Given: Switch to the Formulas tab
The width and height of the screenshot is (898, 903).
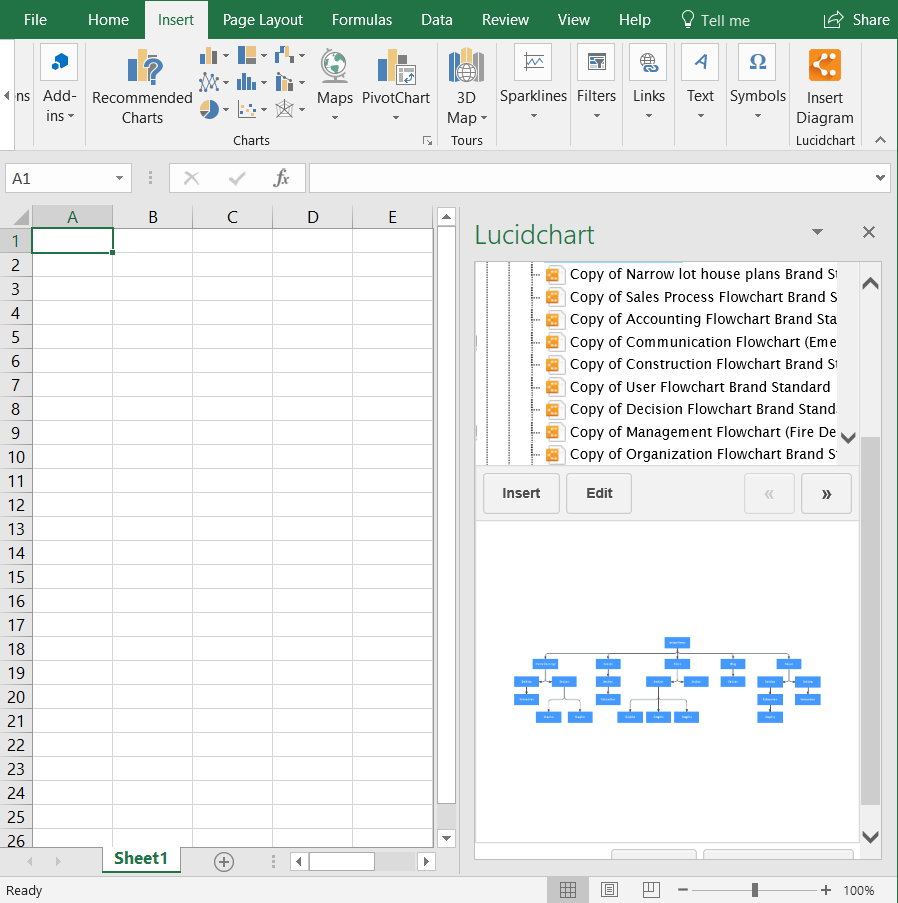Looking at the screenshot, I should coord(362,20).
